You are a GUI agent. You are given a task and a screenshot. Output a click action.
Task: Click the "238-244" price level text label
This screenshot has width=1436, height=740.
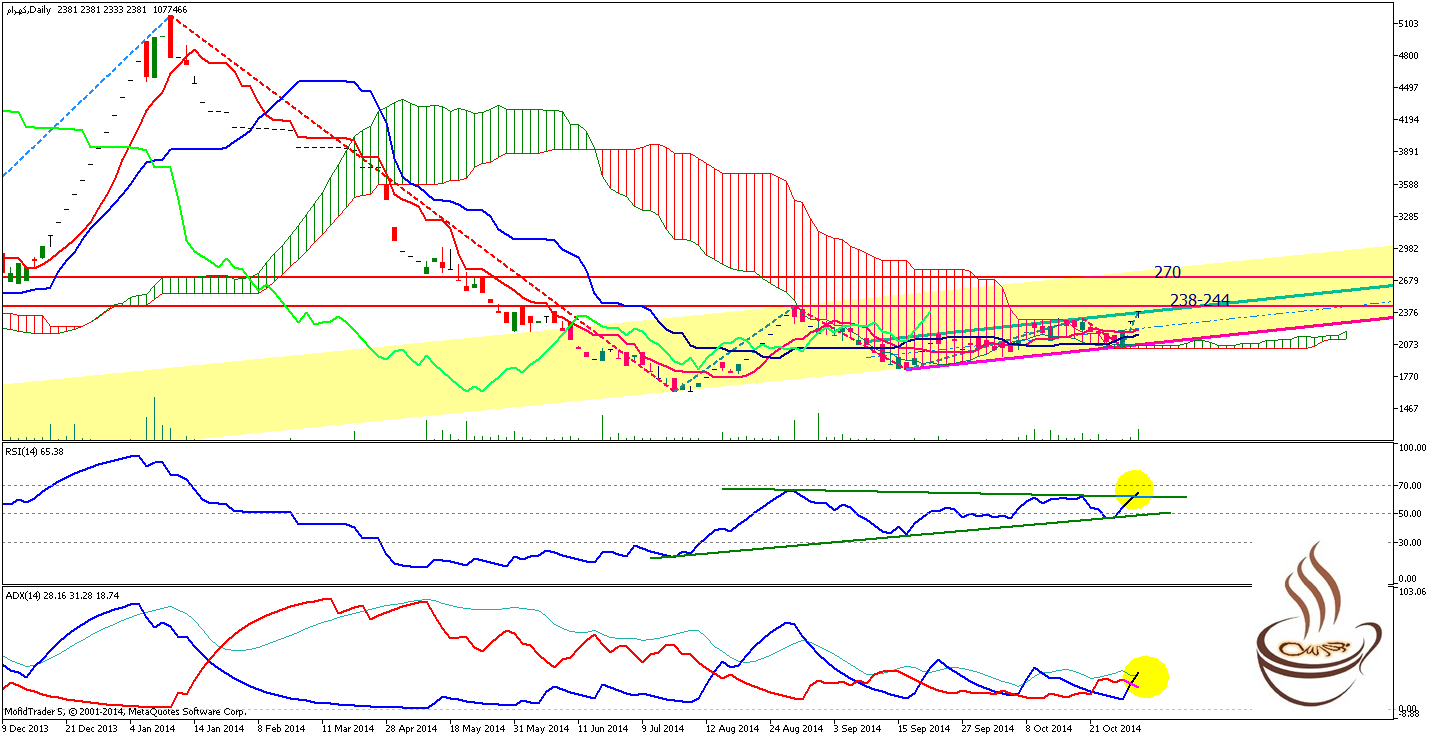(1199, 300)
